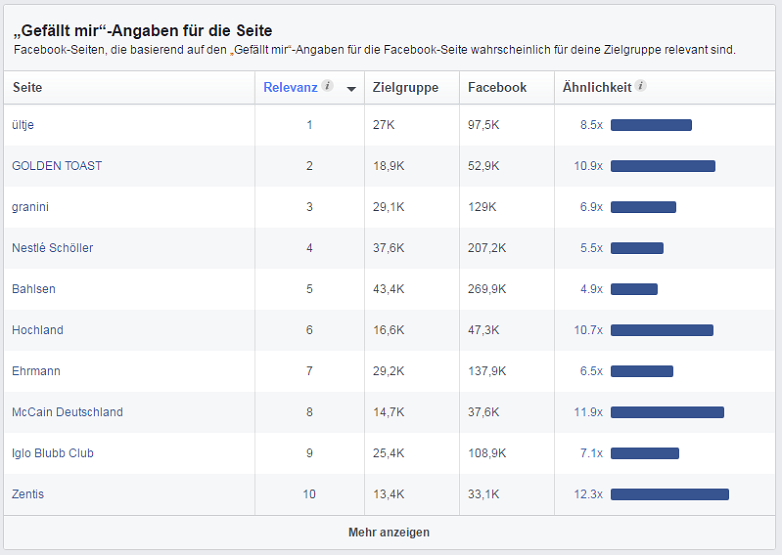Open the Nestlé Schöller page link

point(52,248)
